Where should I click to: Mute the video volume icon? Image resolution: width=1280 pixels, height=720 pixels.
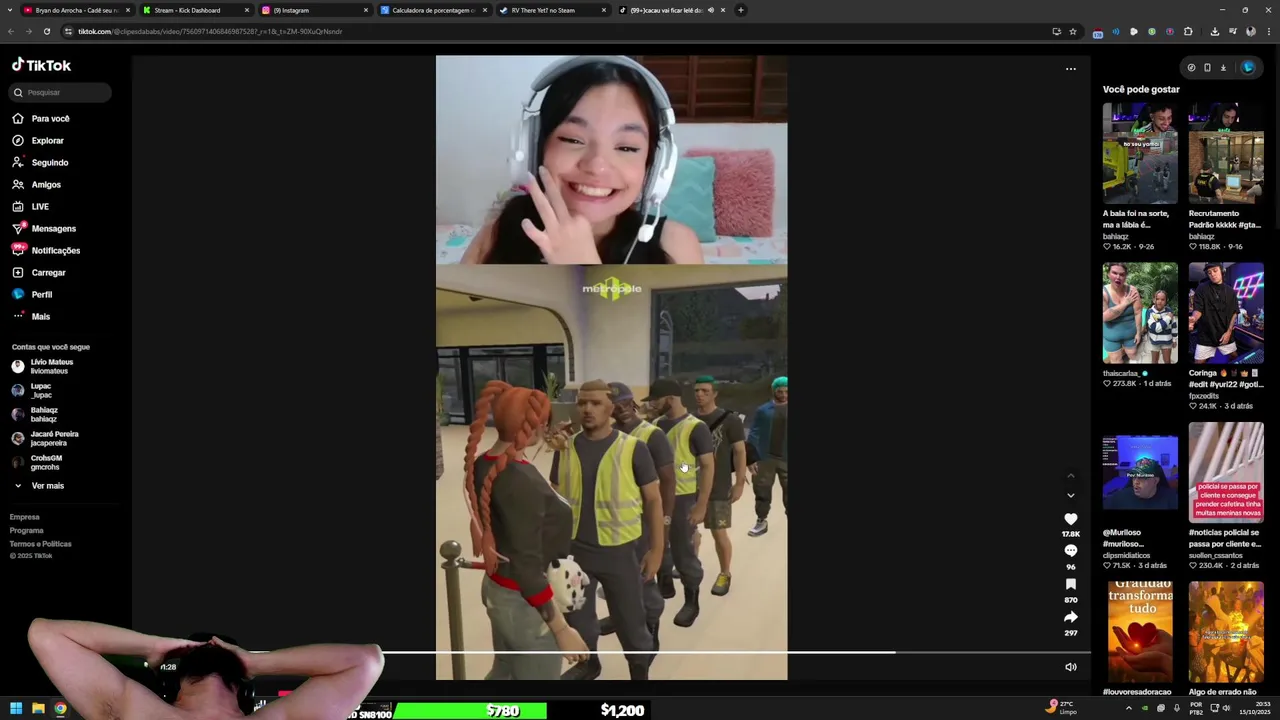[1070, 667]
